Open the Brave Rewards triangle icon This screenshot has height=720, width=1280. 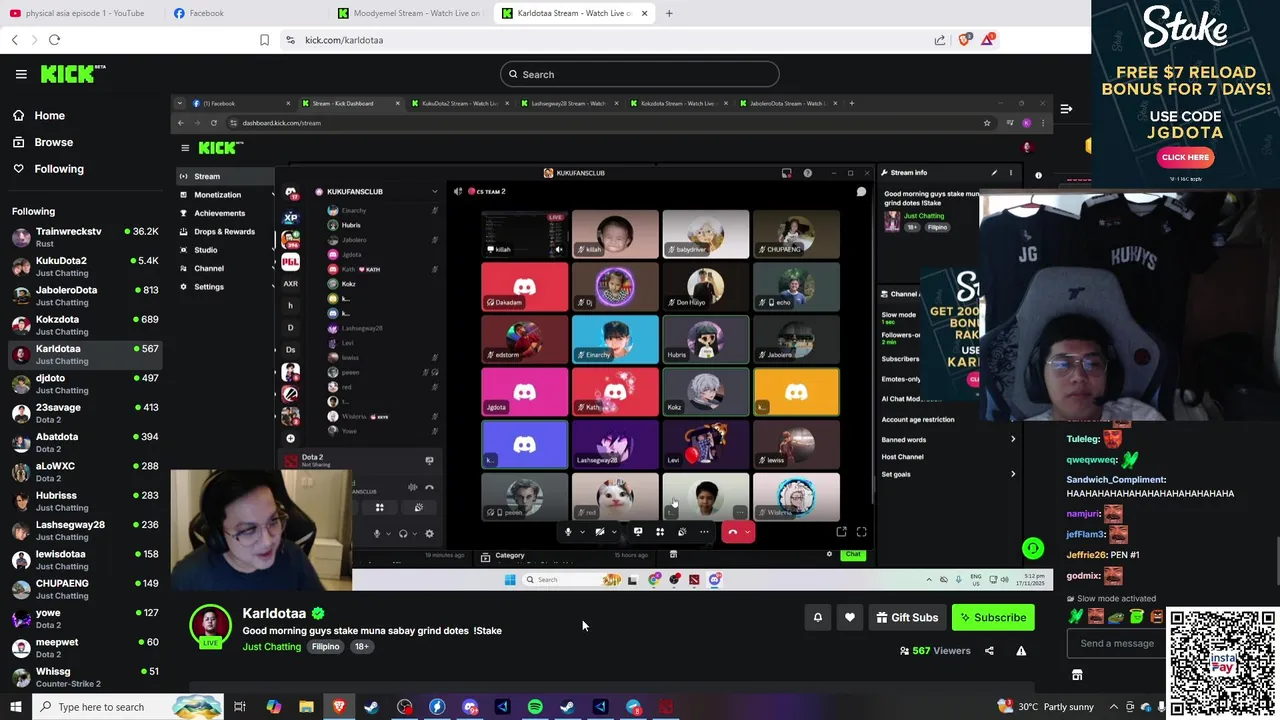[988, 39]
